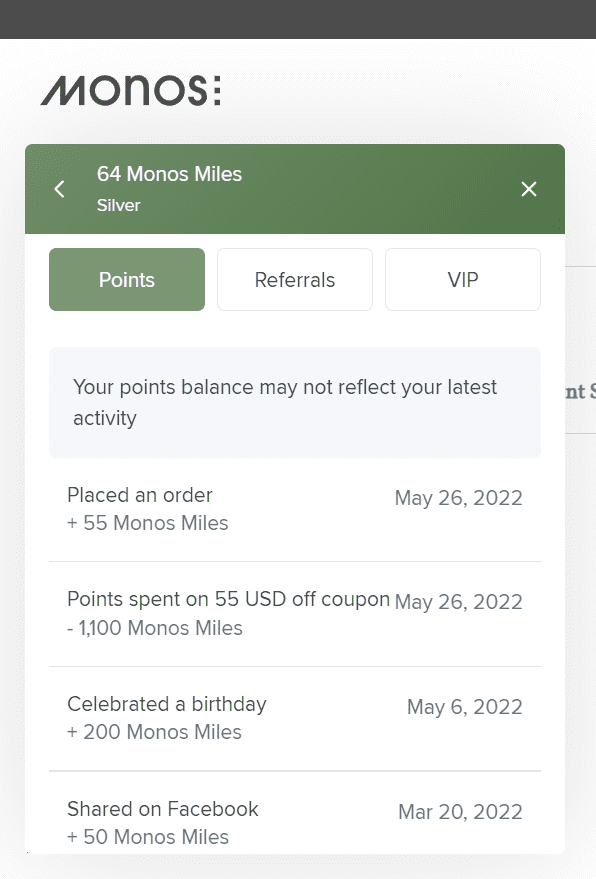596x879 pixels.
Task: Click the 64 Monos Miles header title
Action: 169,174
